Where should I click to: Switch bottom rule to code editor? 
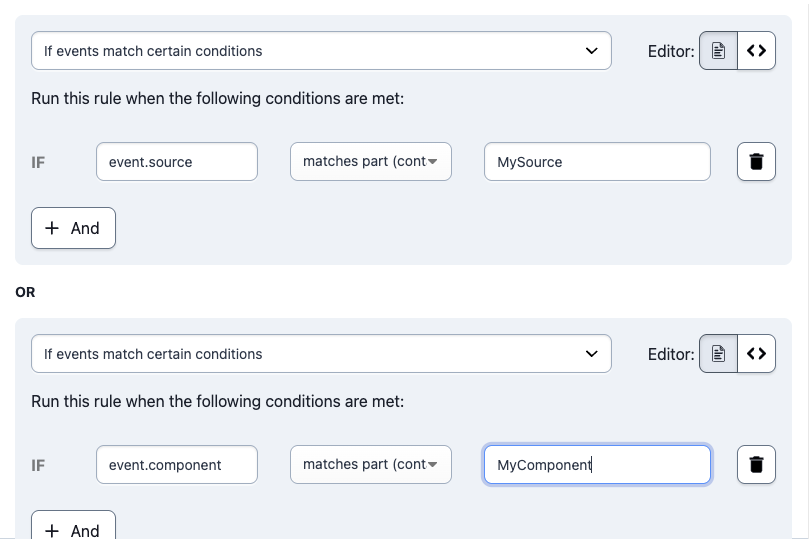pos(756,353)
